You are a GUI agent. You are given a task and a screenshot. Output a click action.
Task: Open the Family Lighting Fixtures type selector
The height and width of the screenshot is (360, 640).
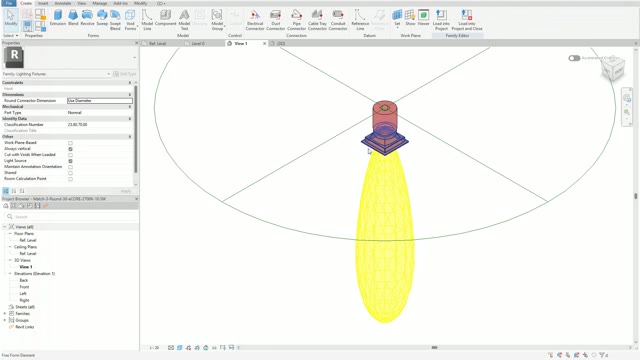point(57,74)
